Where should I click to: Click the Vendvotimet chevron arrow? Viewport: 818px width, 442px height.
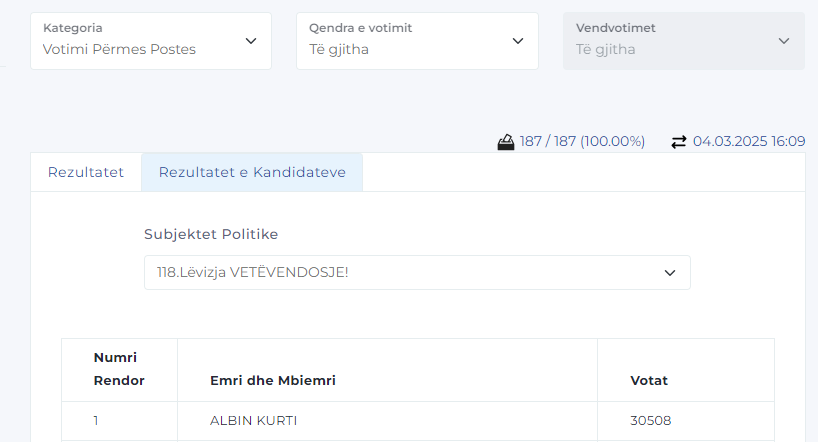point(784,41)
